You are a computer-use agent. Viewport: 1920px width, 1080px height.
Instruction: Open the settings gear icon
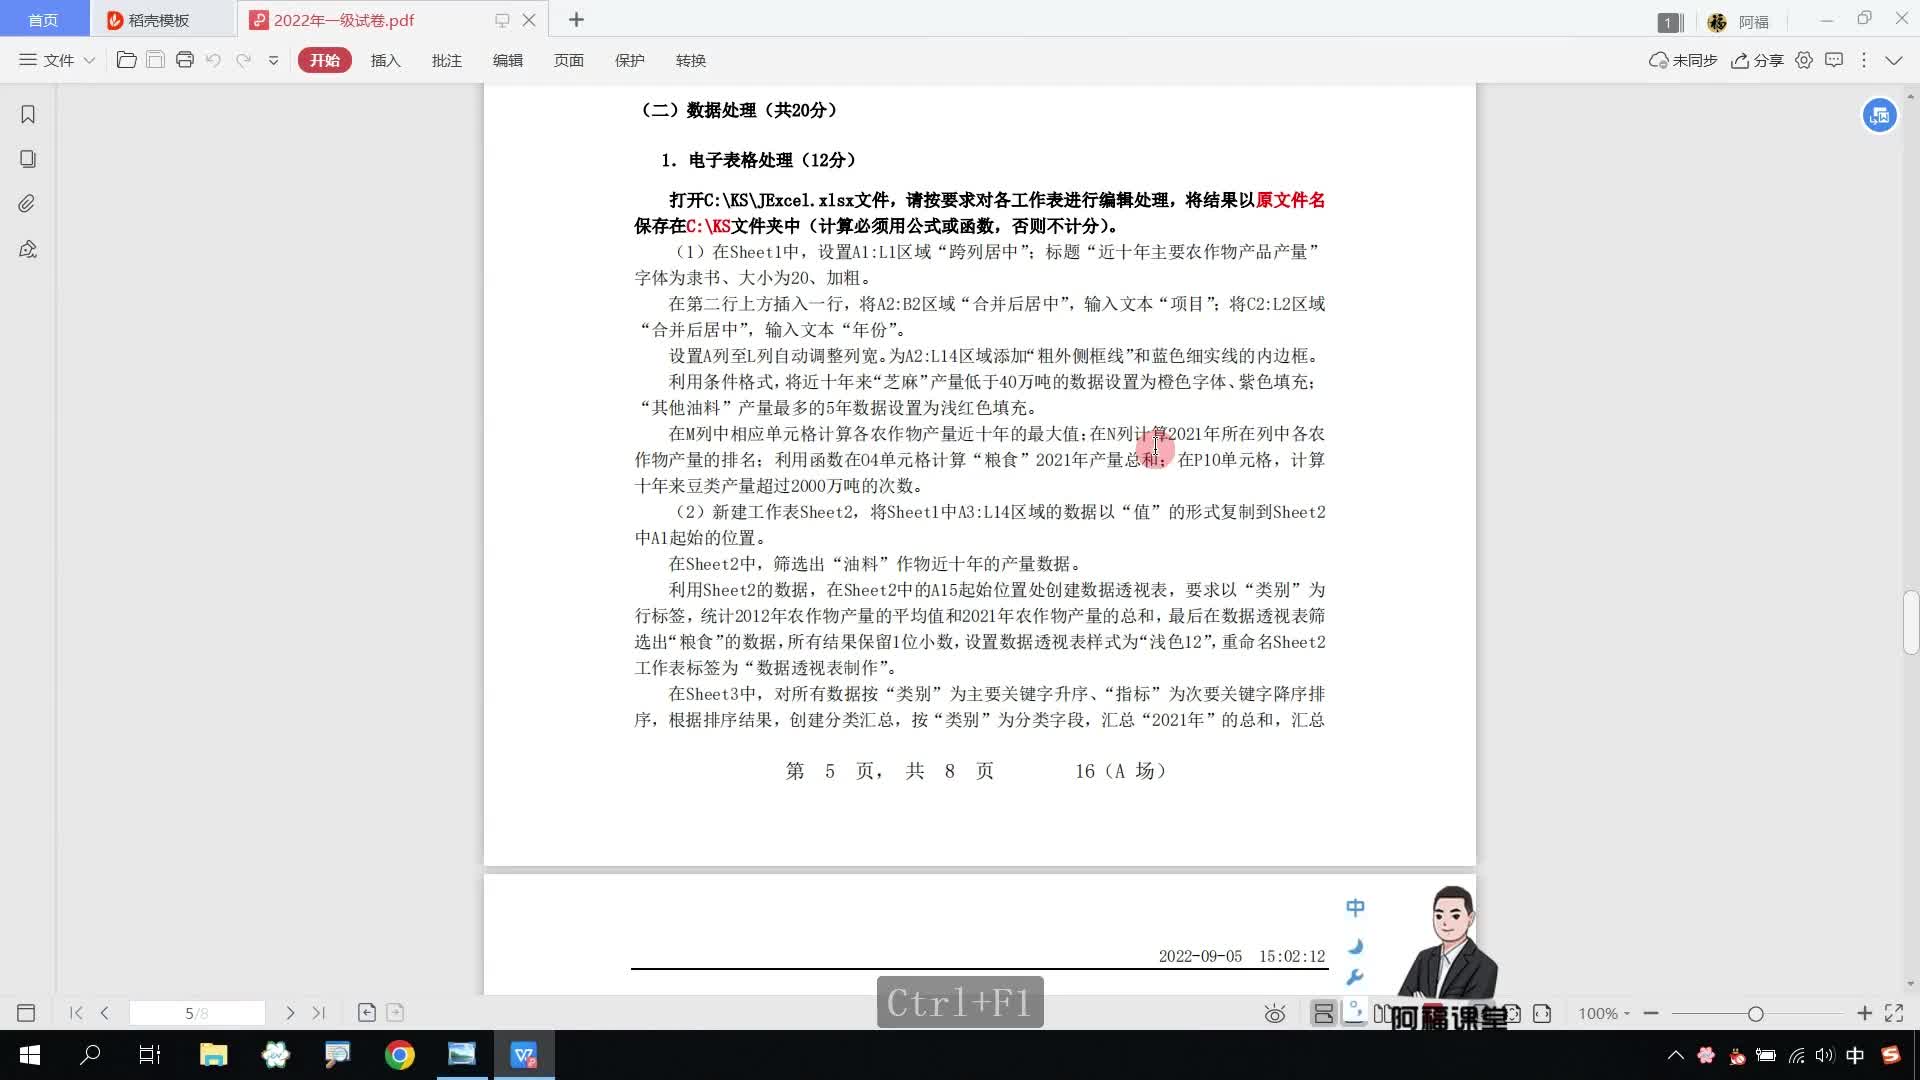(1804, 60)
